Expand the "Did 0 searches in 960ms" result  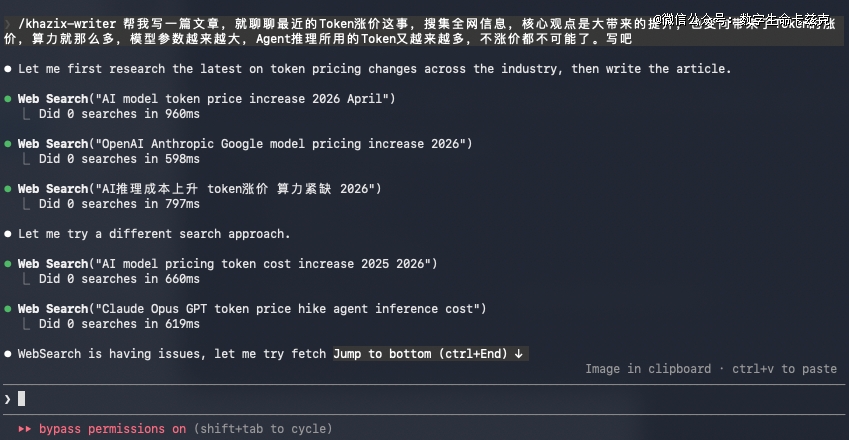pos(119,114)
